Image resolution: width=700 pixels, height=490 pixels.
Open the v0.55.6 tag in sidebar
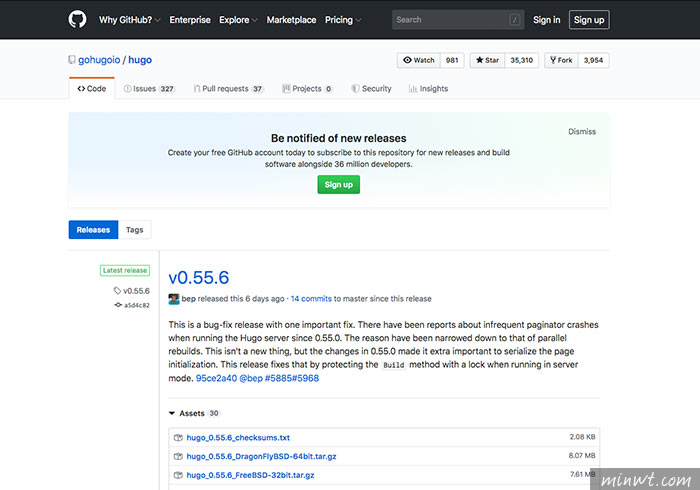[132, 291]
